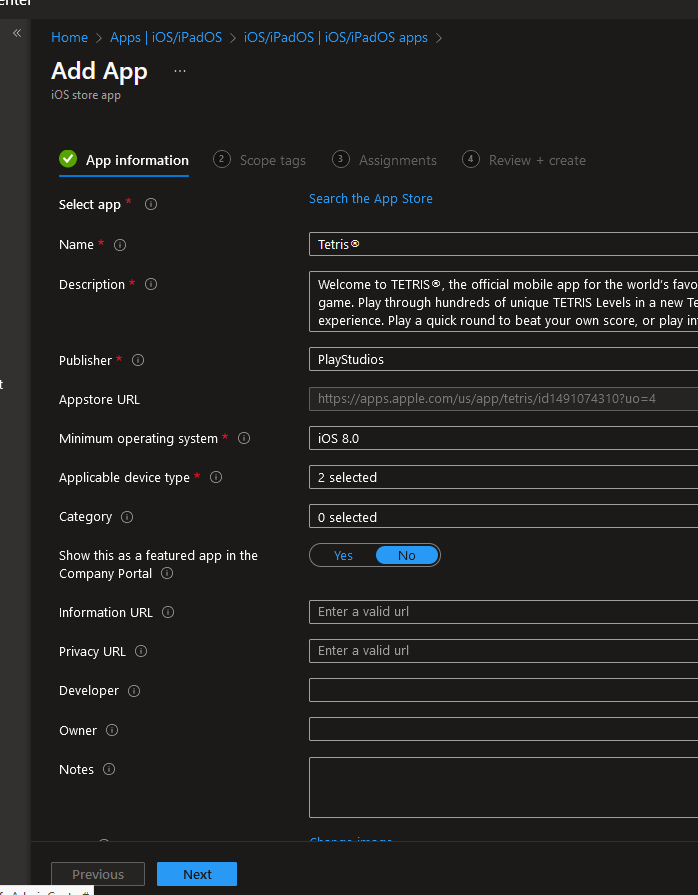This screenshot has width=698, height=895.
Task: Click the Home breadcrumb link
Action: point(70,37)
